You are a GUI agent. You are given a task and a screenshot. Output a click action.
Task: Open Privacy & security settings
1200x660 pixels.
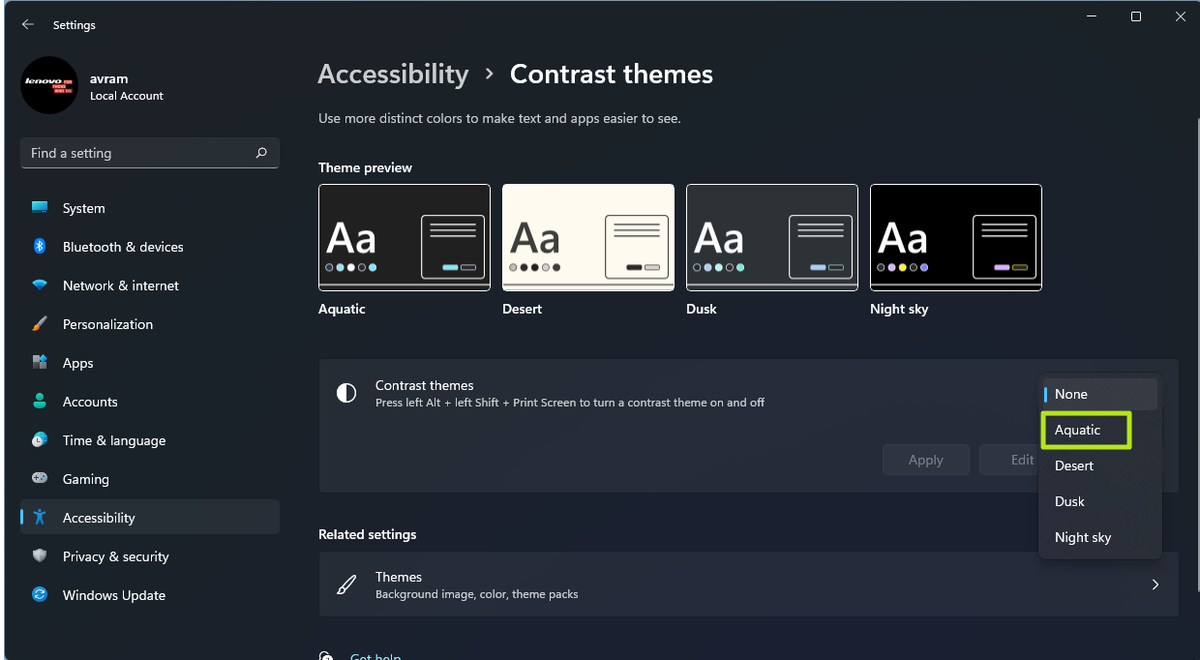pyautogui.click(x=115, y=556)
